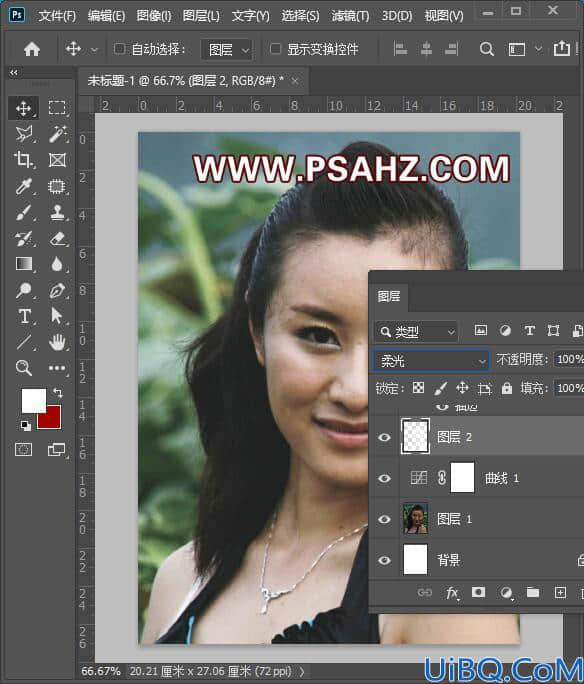Hide the 图层 1 layer via its eye icon
The image size is (584, 684).
pos(384,519)
